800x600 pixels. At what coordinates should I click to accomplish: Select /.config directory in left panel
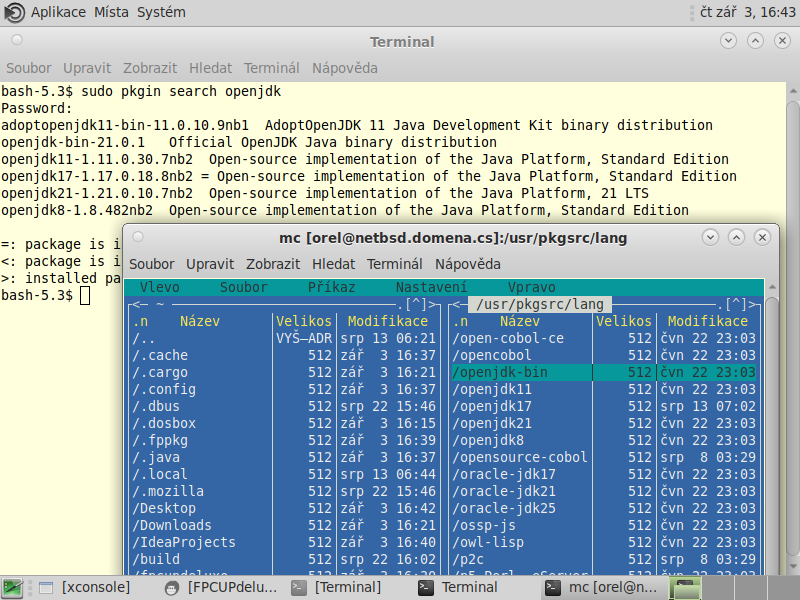click(x=284, y=389)
